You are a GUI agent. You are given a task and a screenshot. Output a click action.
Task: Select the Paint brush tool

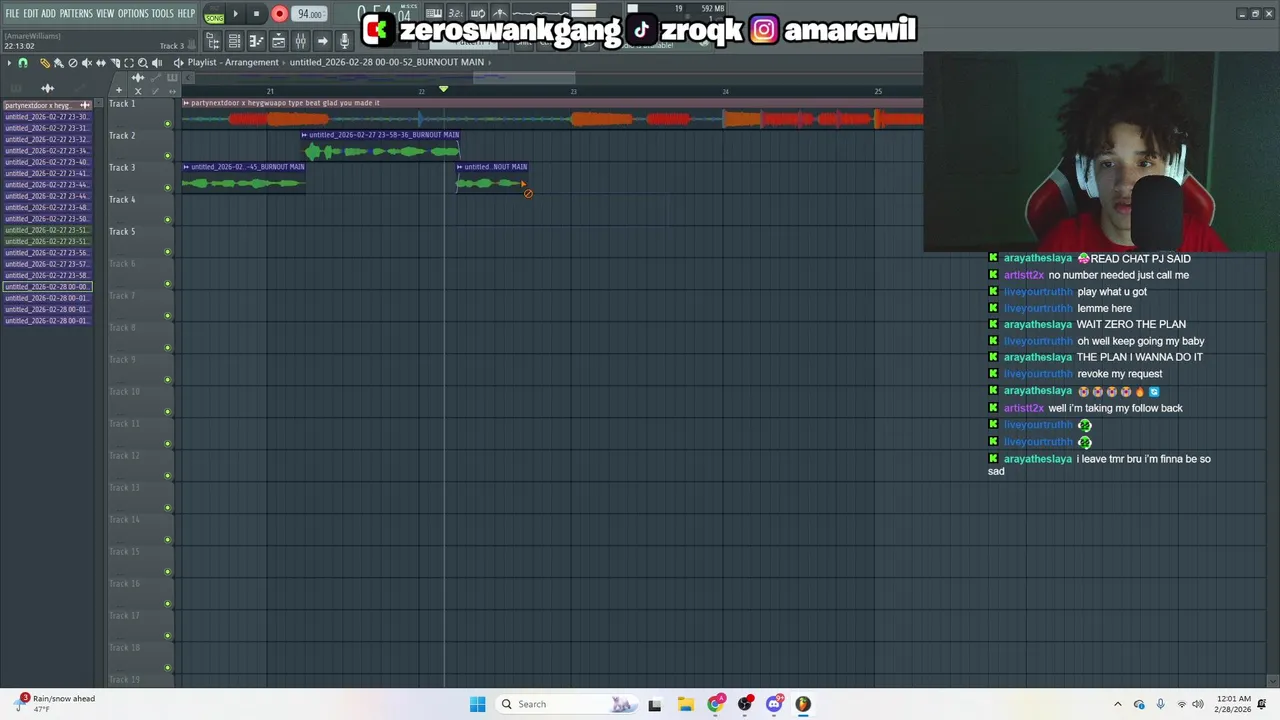[x=59, y=63]
